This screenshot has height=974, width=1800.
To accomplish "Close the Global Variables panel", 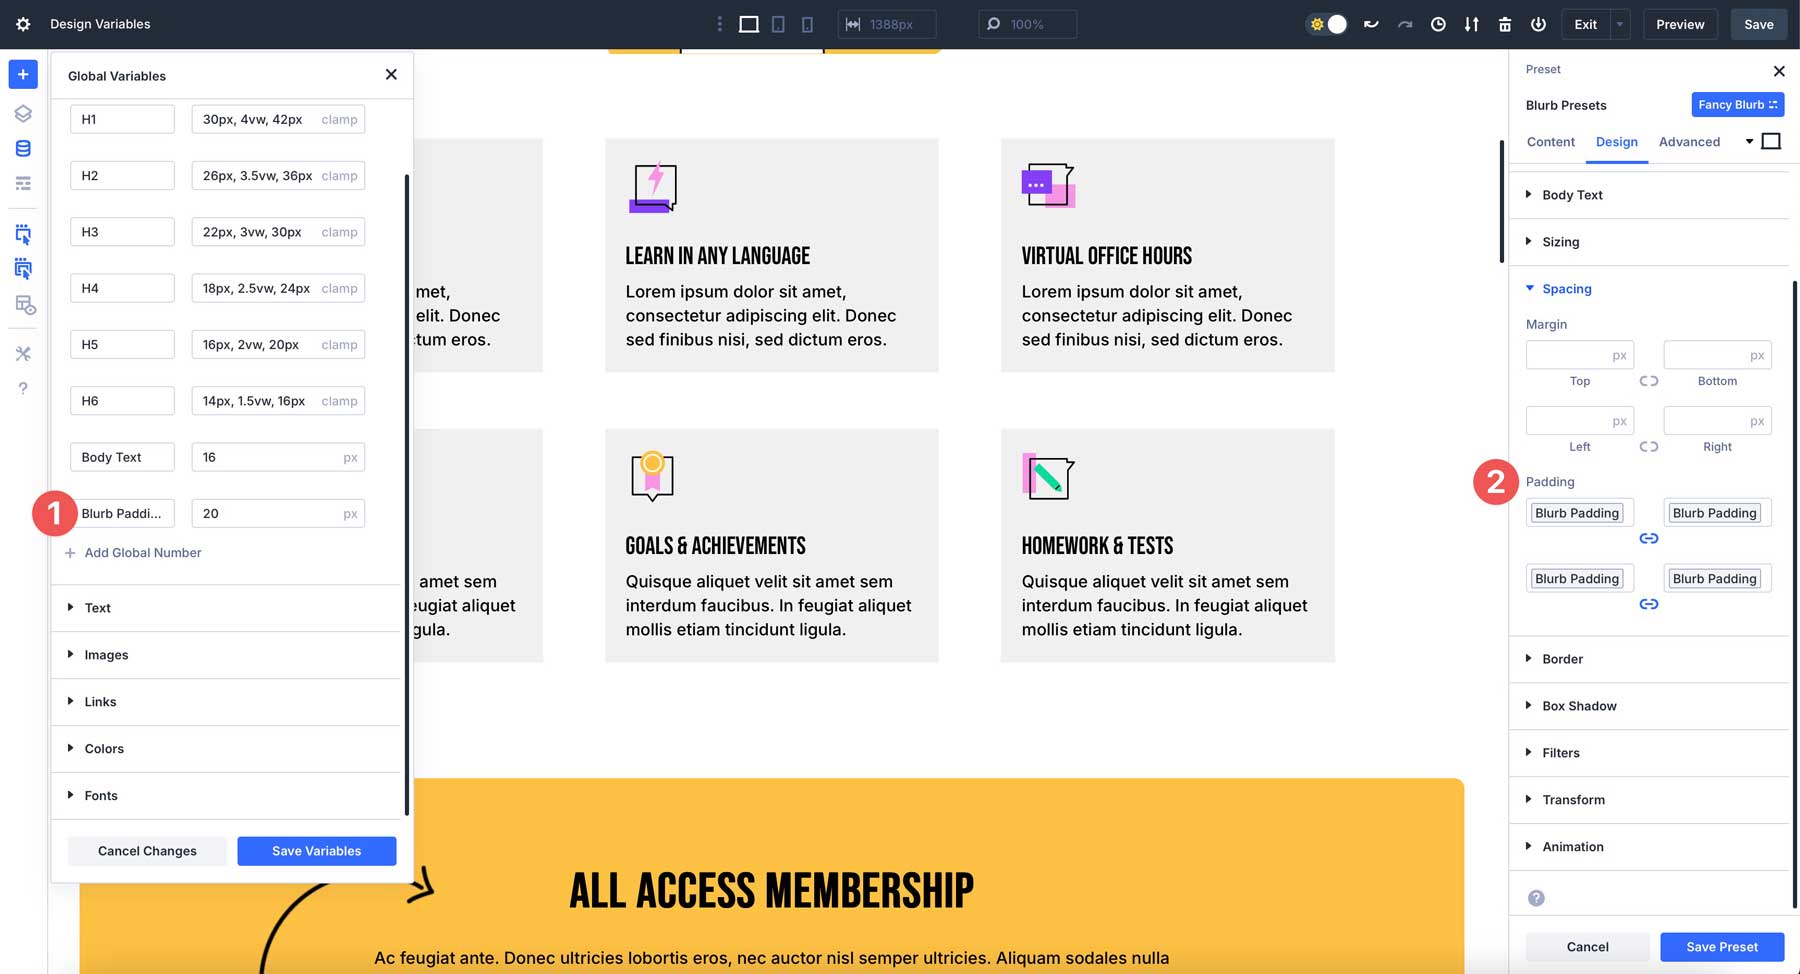I will [391, 75].
